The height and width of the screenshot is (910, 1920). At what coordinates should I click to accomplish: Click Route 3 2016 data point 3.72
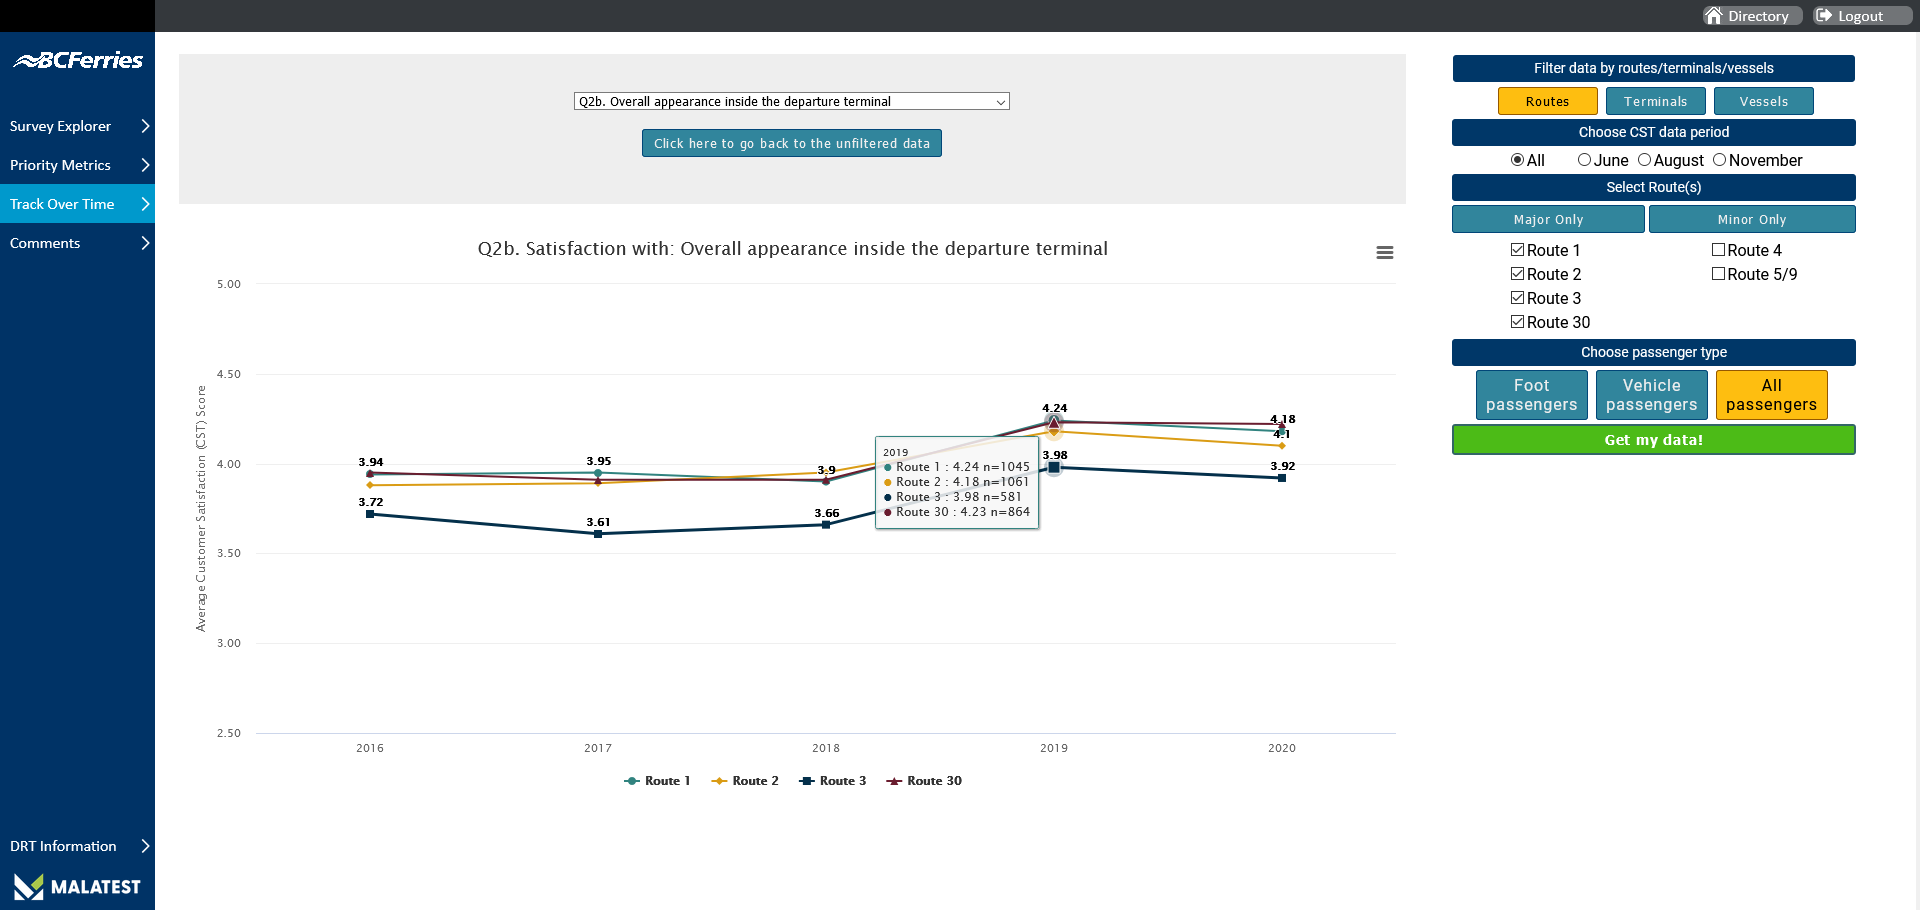point(370,514)
